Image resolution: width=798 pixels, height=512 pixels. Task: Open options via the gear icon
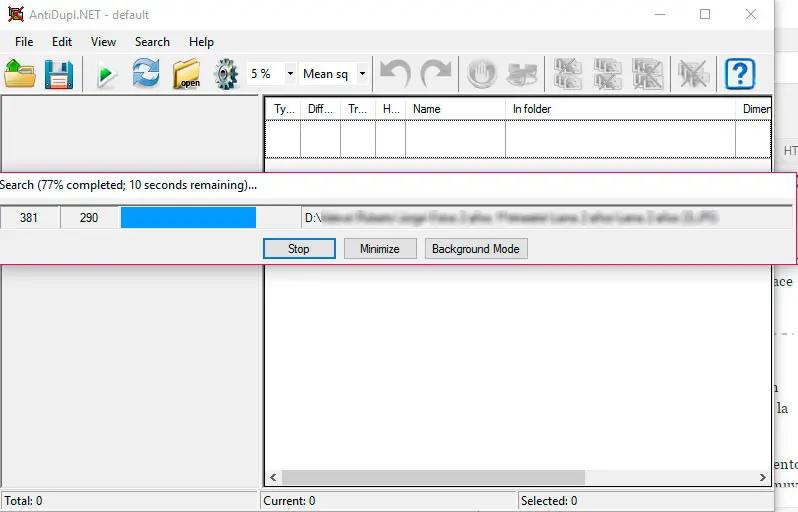[x=226, y=74]
